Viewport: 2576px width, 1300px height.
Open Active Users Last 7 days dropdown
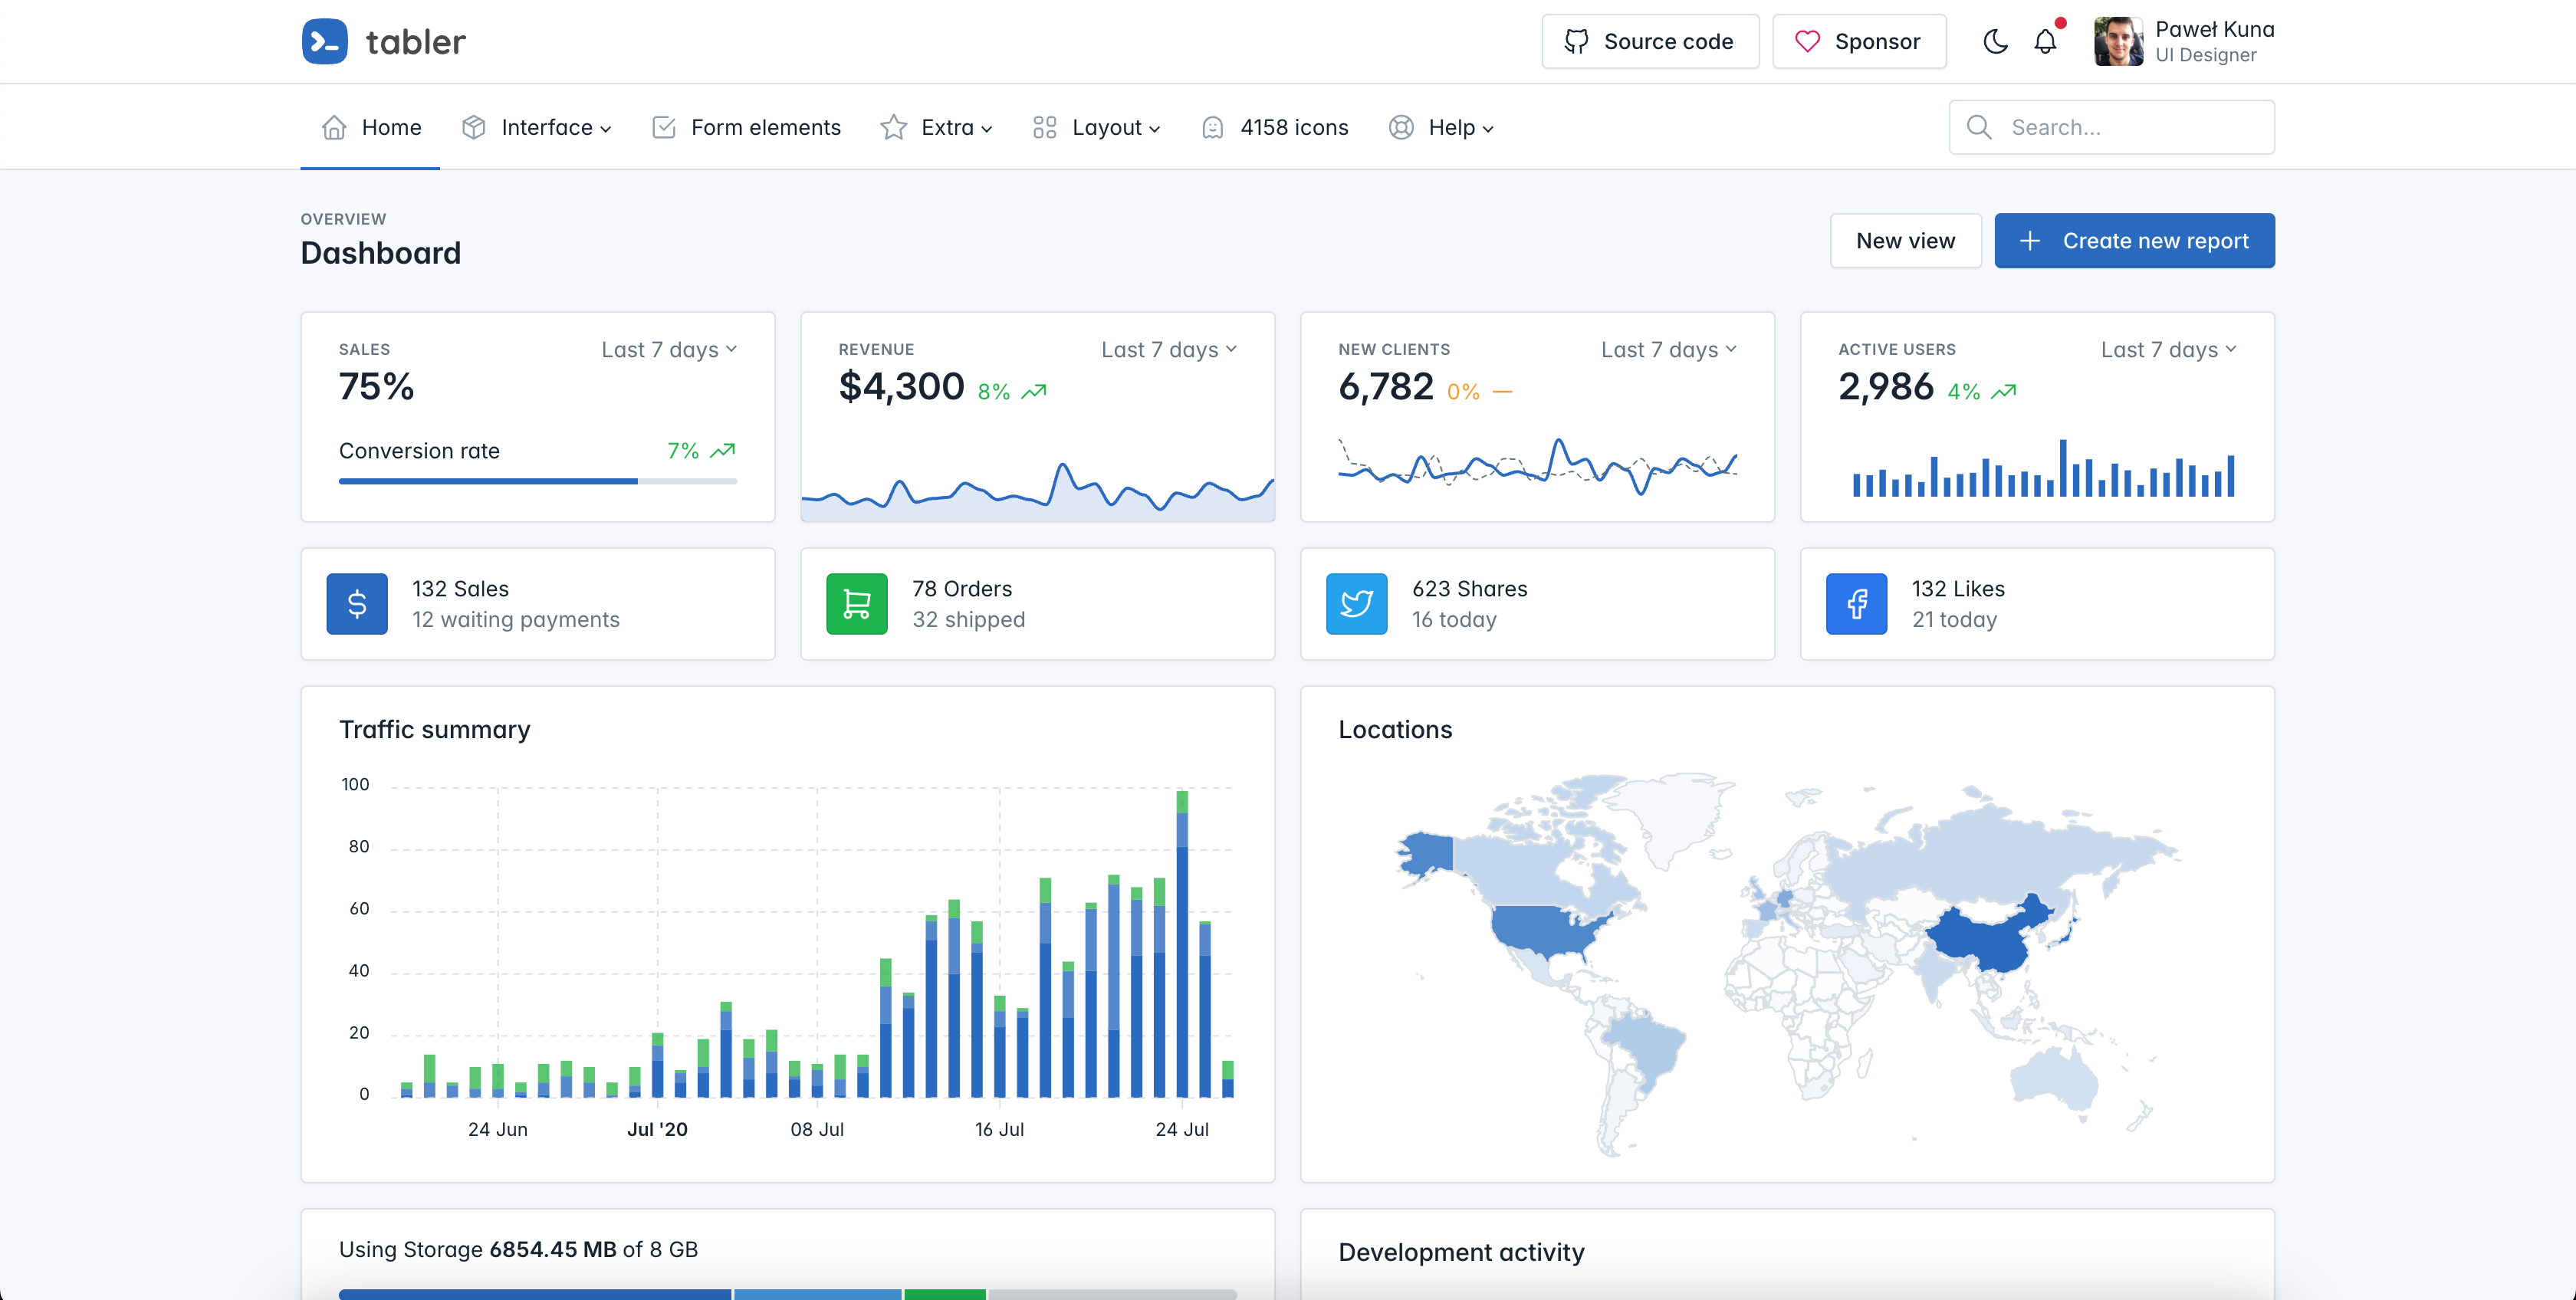(2168, 349)
